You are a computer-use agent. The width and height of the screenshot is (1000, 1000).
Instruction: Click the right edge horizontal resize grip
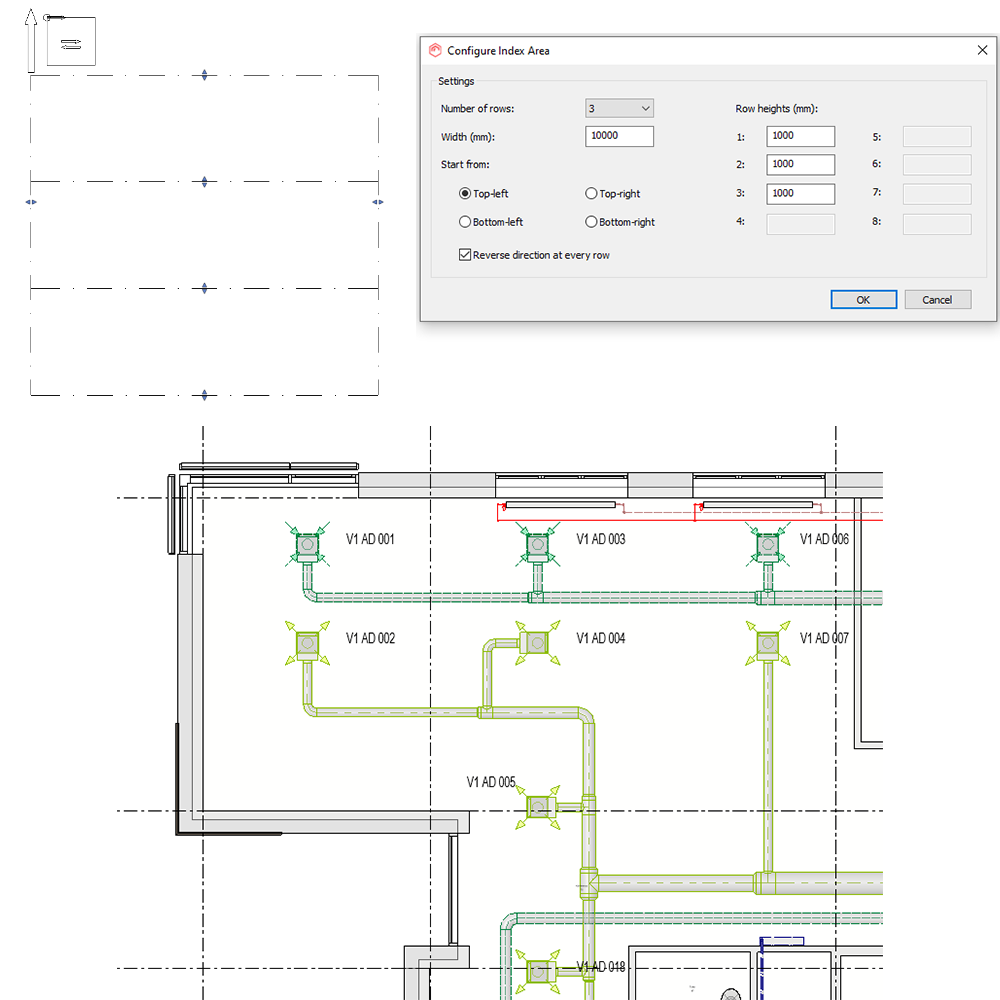pyautogui.click(x=377, y=202)
